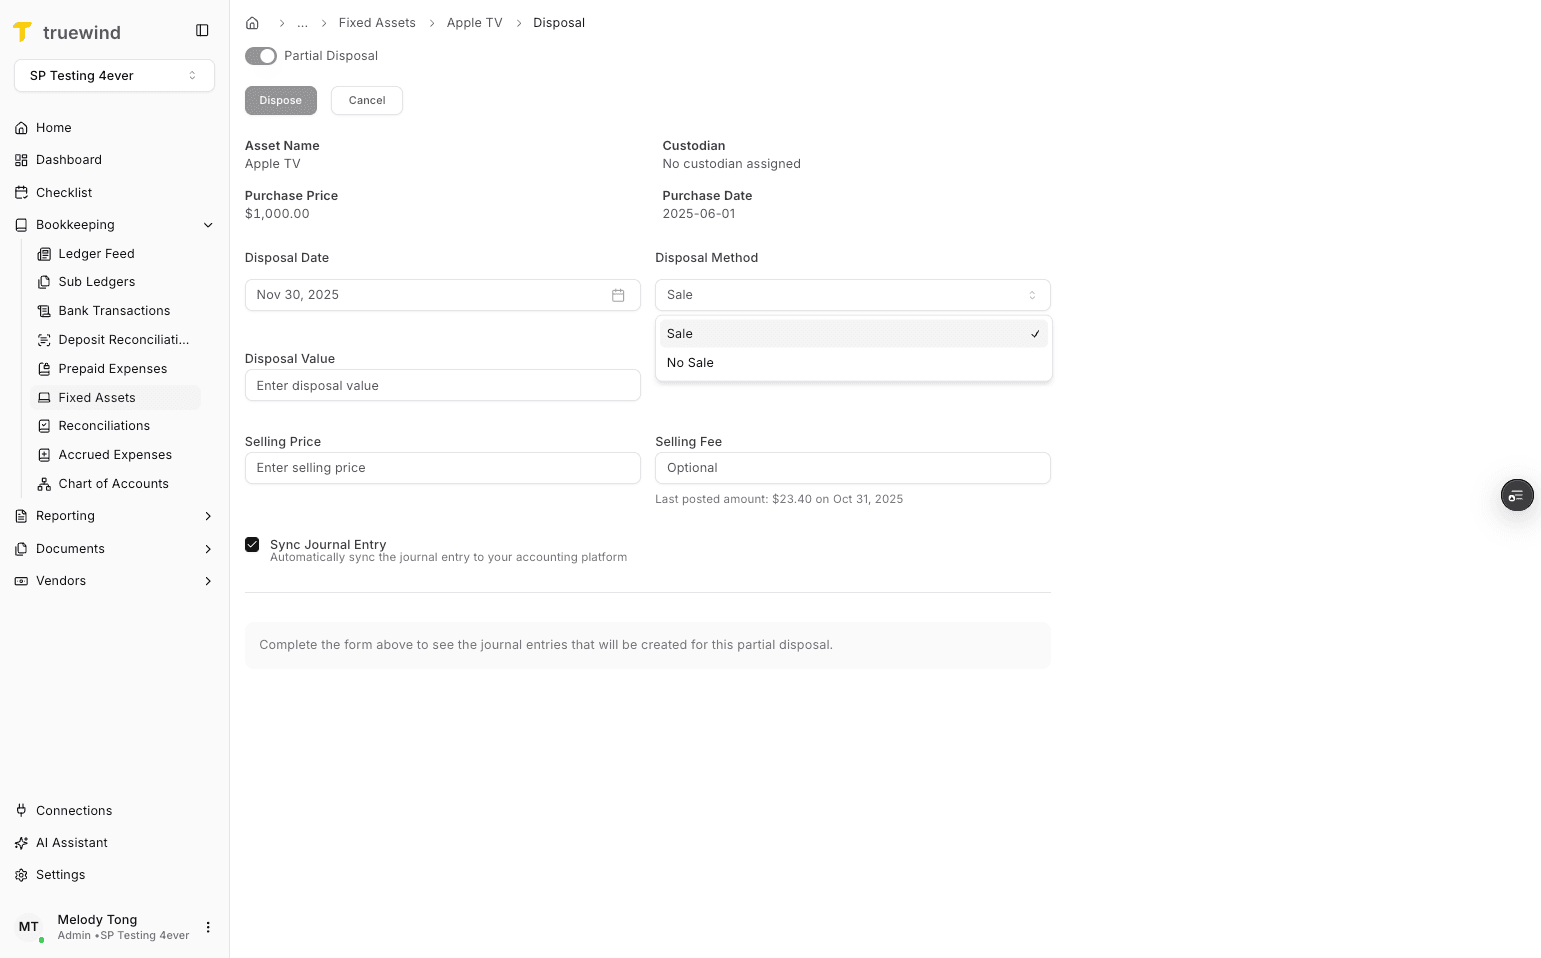Screen dimensions: 1541x958
Task: Open Deposit Reconciliation via its sidebar icon
Action: tap(44, 339)
